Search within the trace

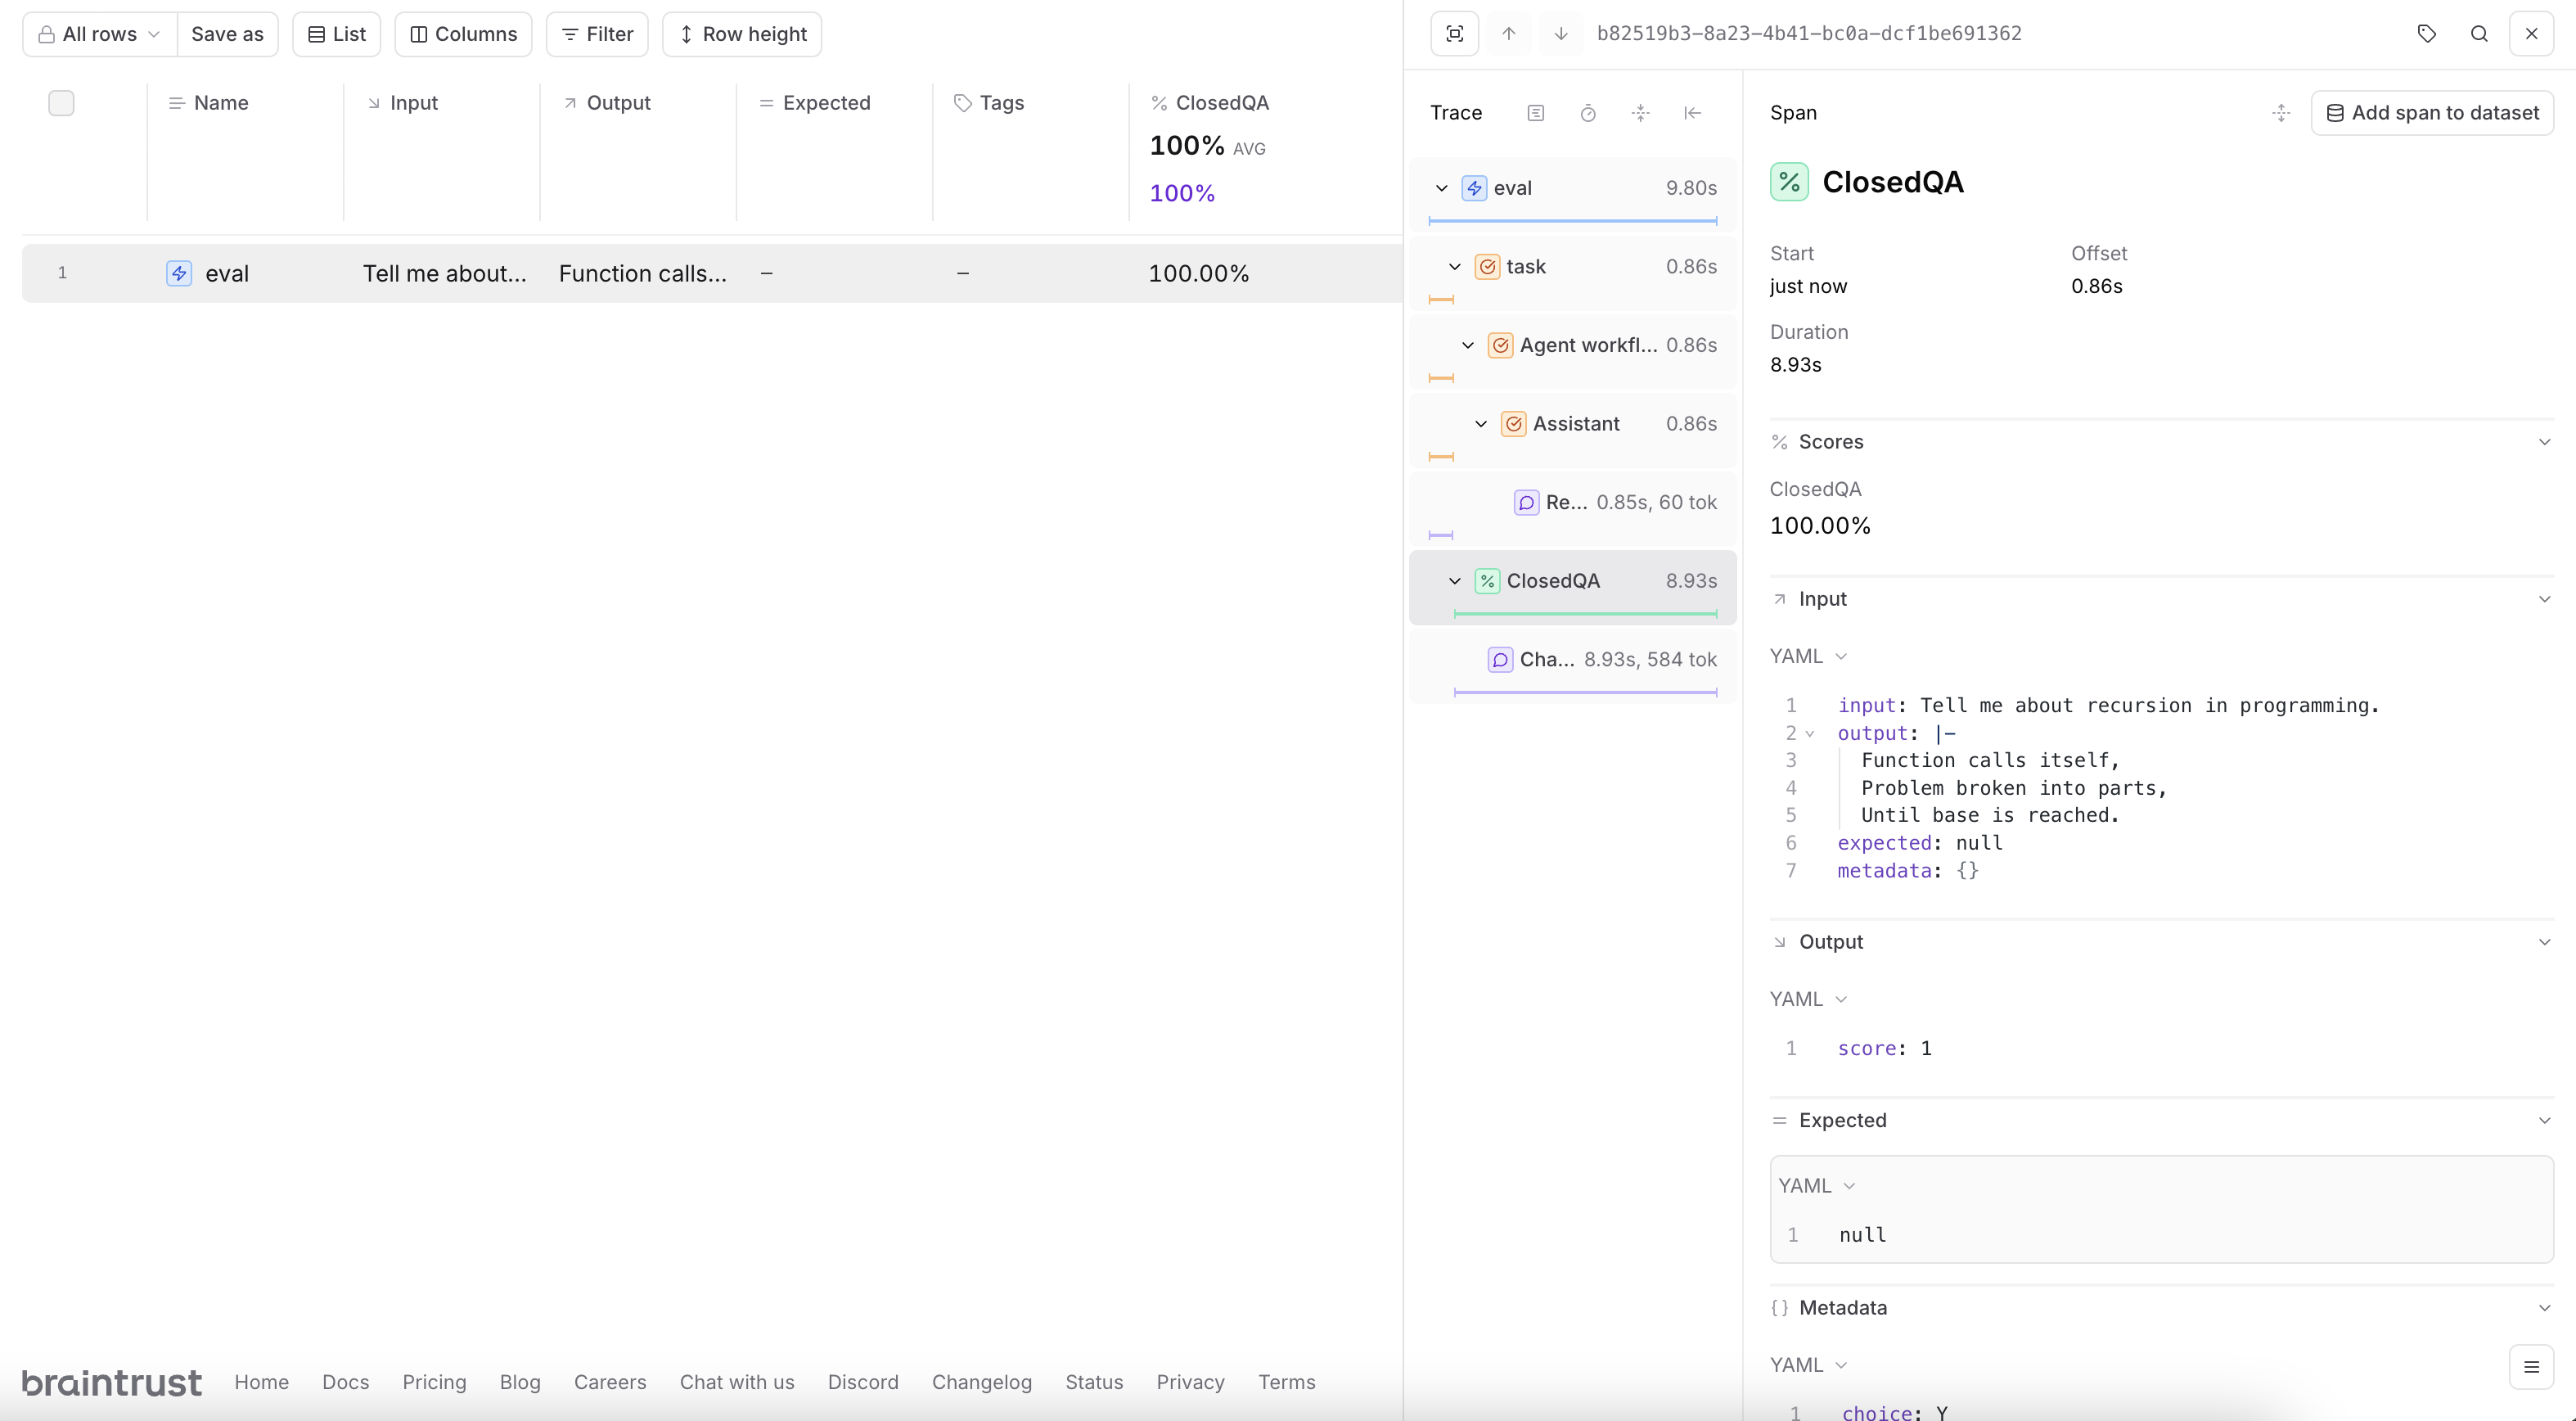coord(2479,33)
